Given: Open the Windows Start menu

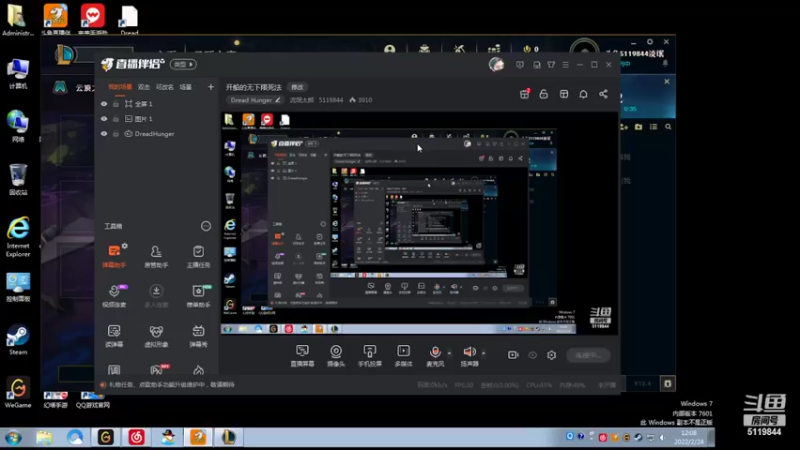Looking at the screenshot, I should 13,438.
